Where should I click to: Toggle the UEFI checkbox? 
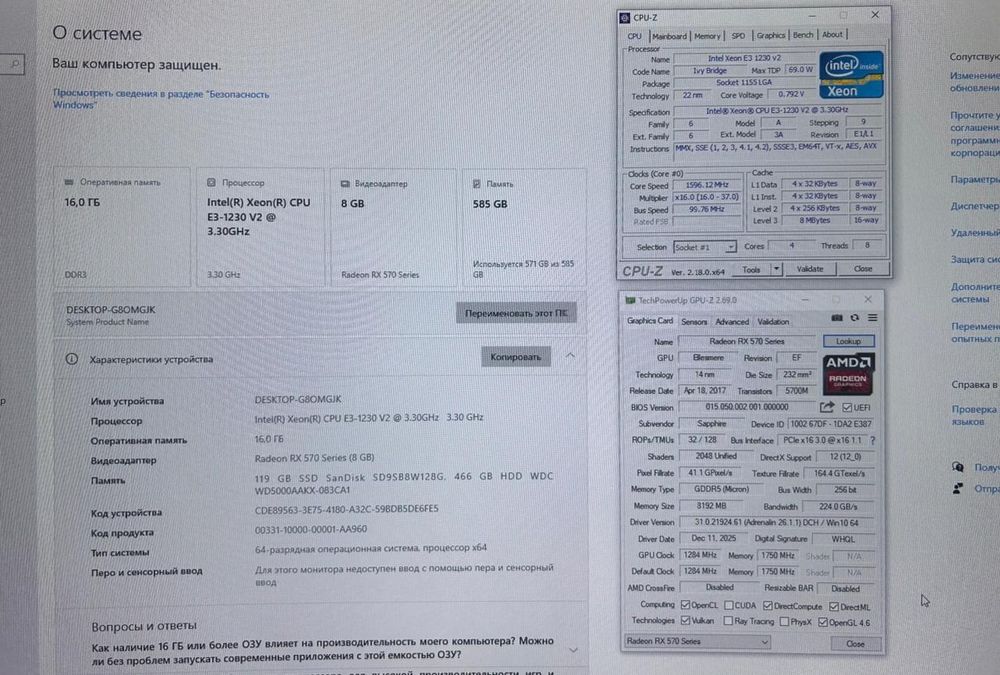pos(847,408)
